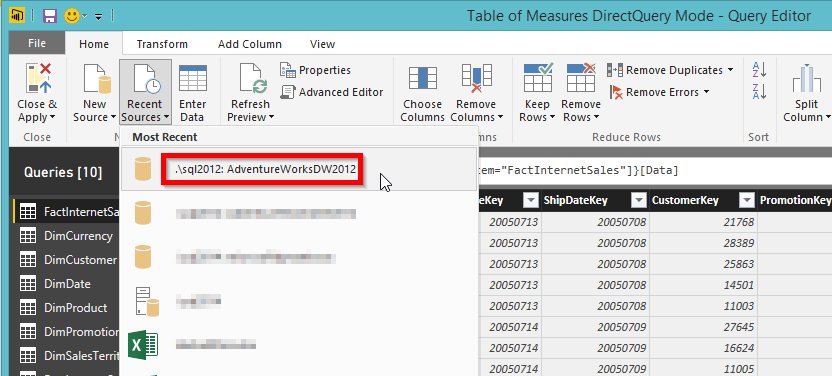This screenshot has height=376, width=832.
Task: Click the smiley feedback icon
Action: click(x=71, y=16)
